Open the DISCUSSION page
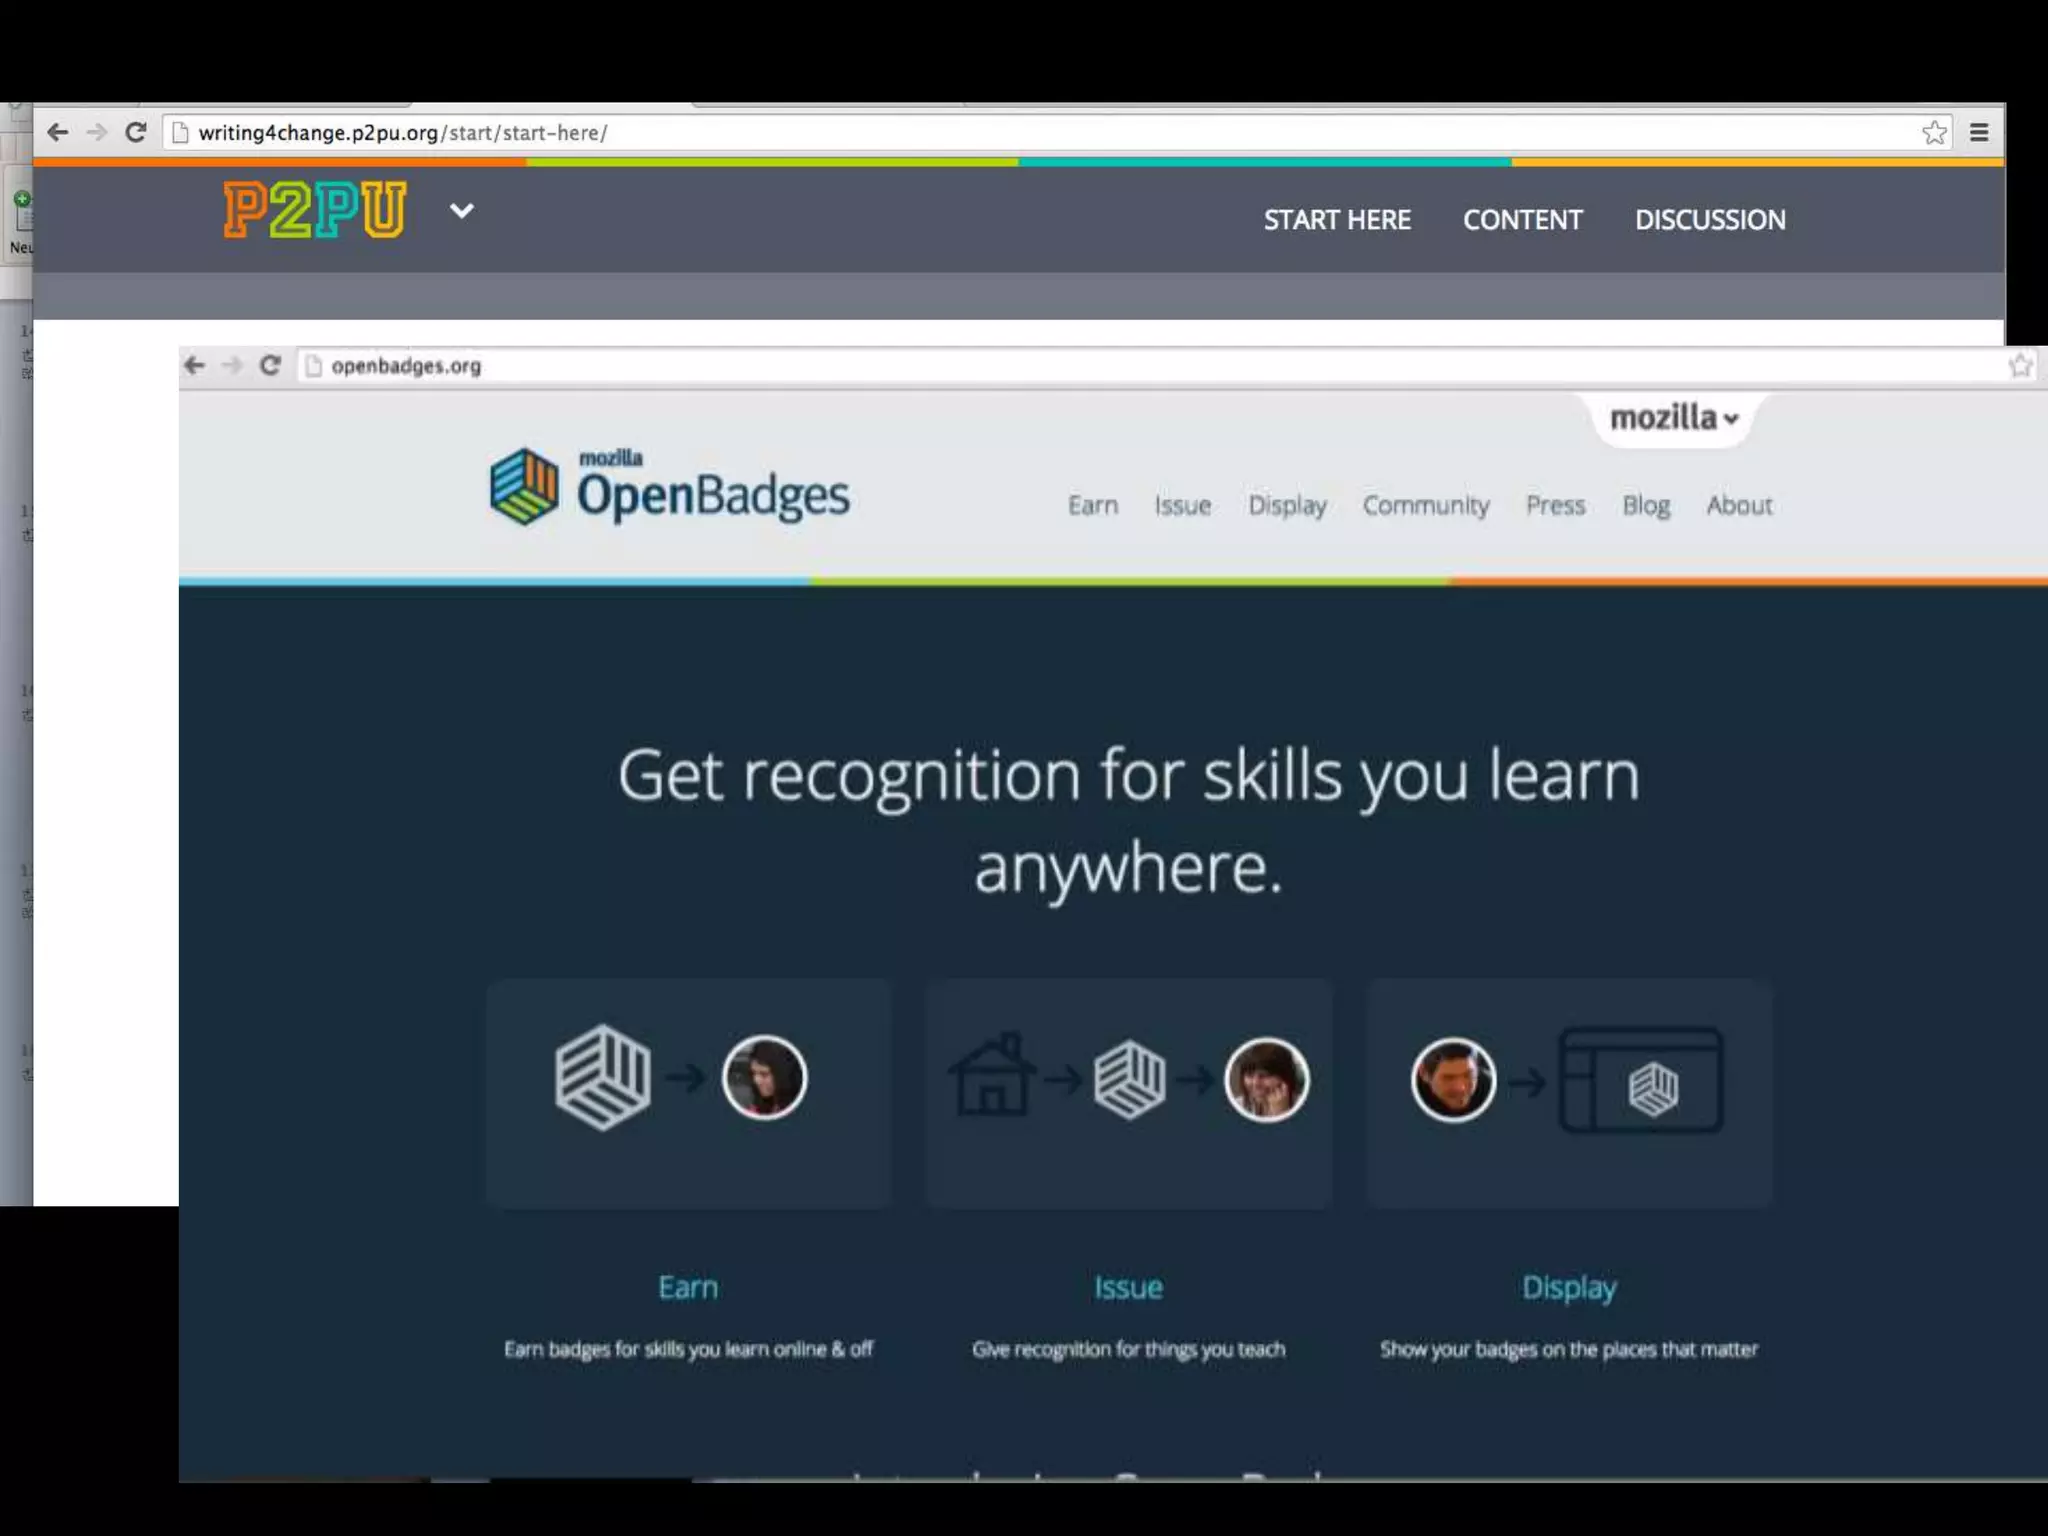 (1709, 220)
